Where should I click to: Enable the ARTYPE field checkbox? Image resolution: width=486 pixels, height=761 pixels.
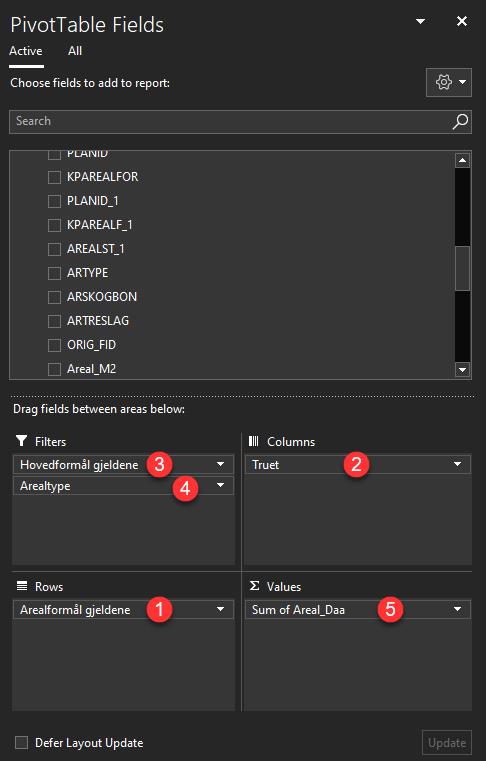point(54,273)
